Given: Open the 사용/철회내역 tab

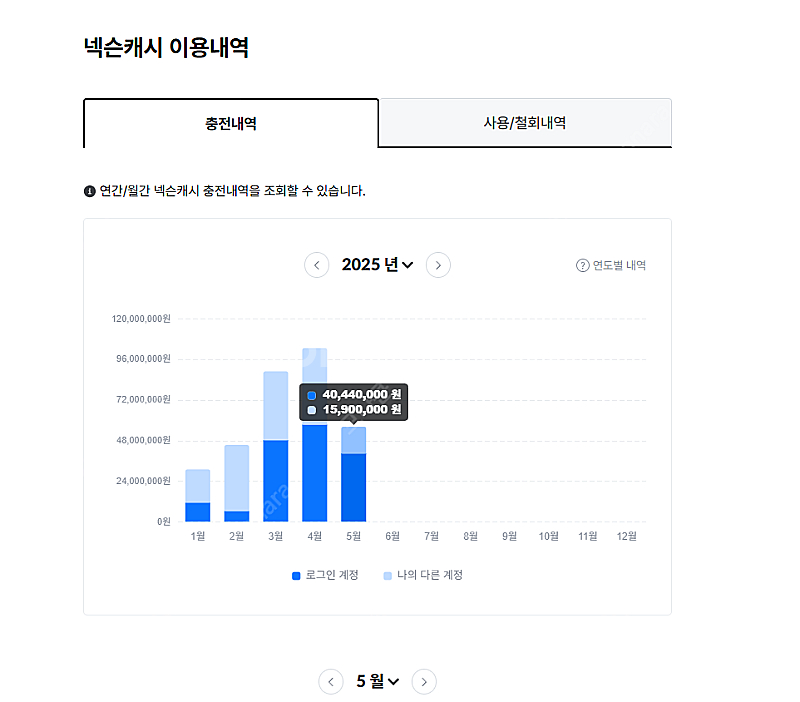Looking at the screenshot, I should pyautogui.click(x=525, y=122).
